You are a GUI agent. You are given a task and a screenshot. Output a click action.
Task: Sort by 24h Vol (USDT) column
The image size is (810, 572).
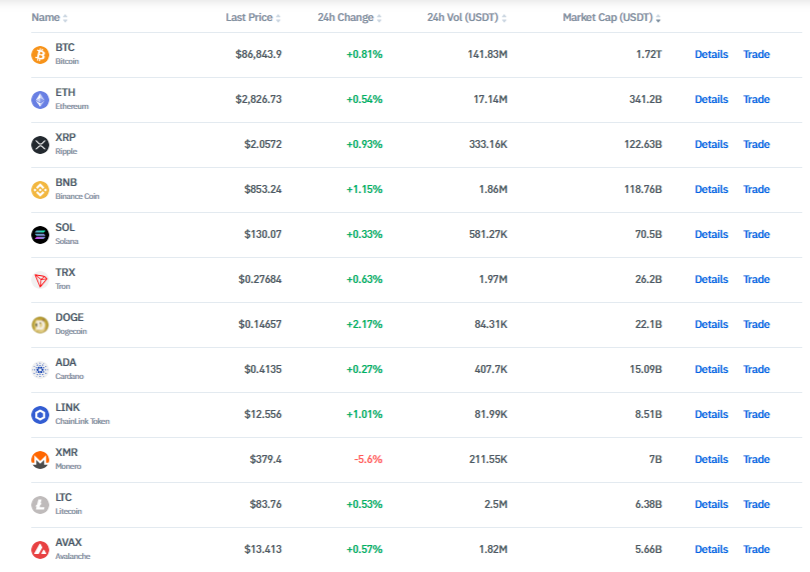point(467,18)
